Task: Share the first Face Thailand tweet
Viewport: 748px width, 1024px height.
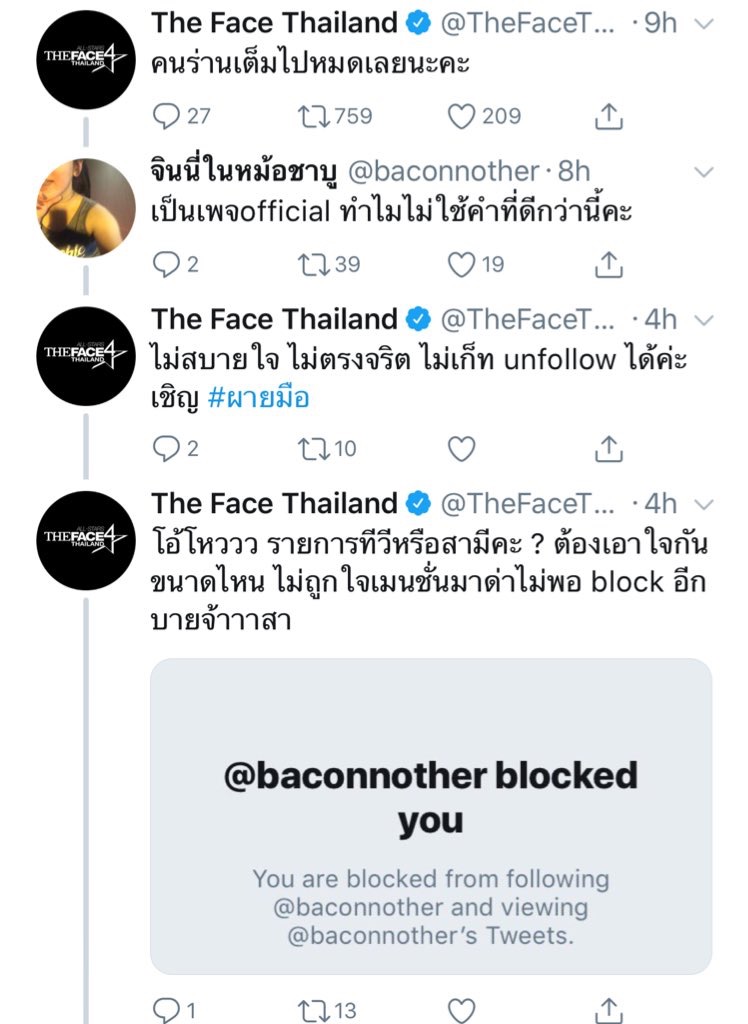Action: pos(608,117)
